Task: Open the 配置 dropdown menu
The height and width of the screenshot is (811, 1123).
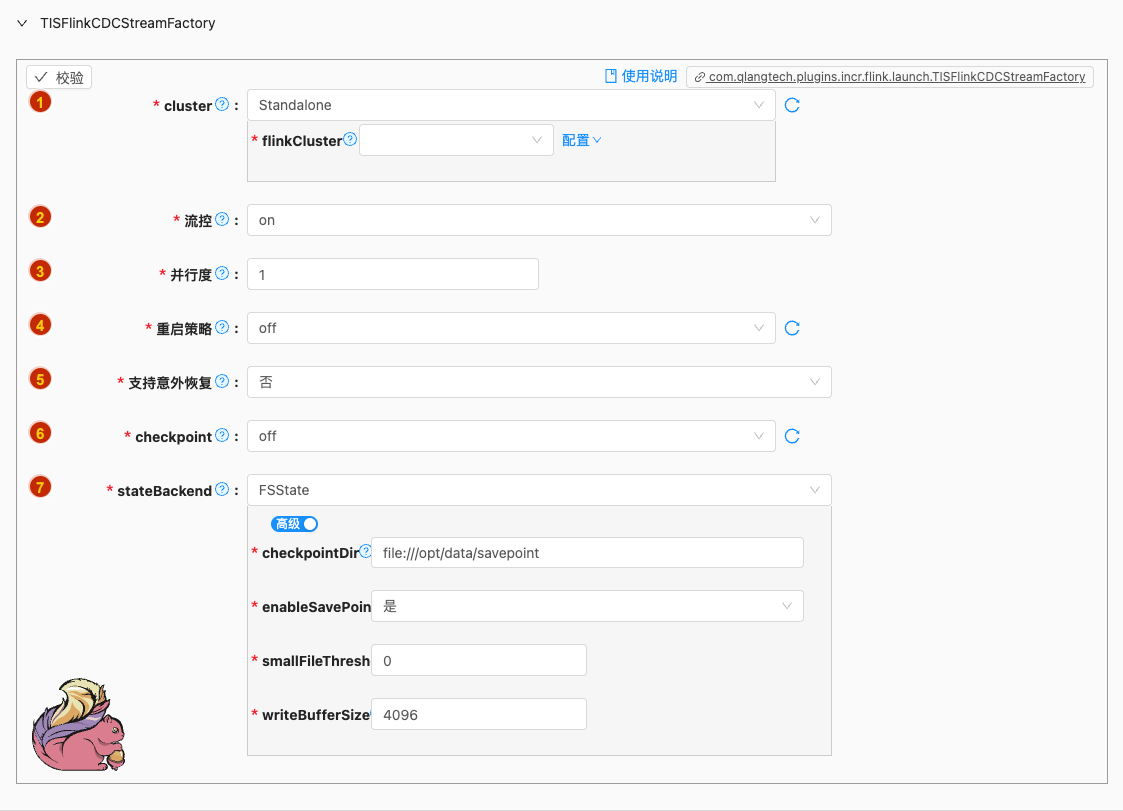Action: tap(581, 141)
